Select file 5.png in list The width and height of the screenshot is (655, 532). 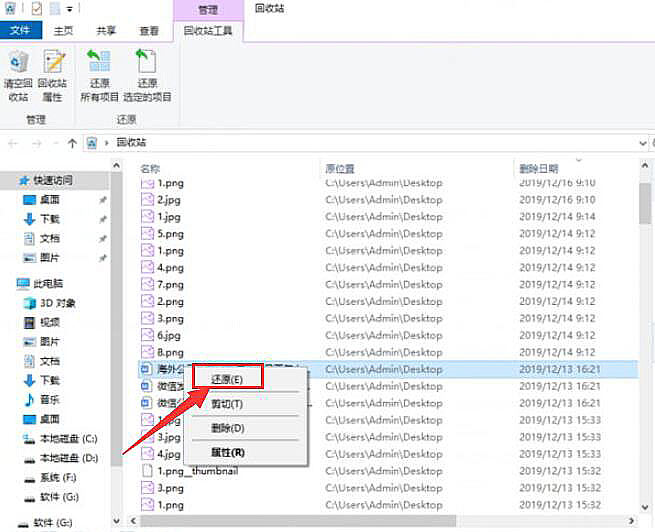[170, 233]
